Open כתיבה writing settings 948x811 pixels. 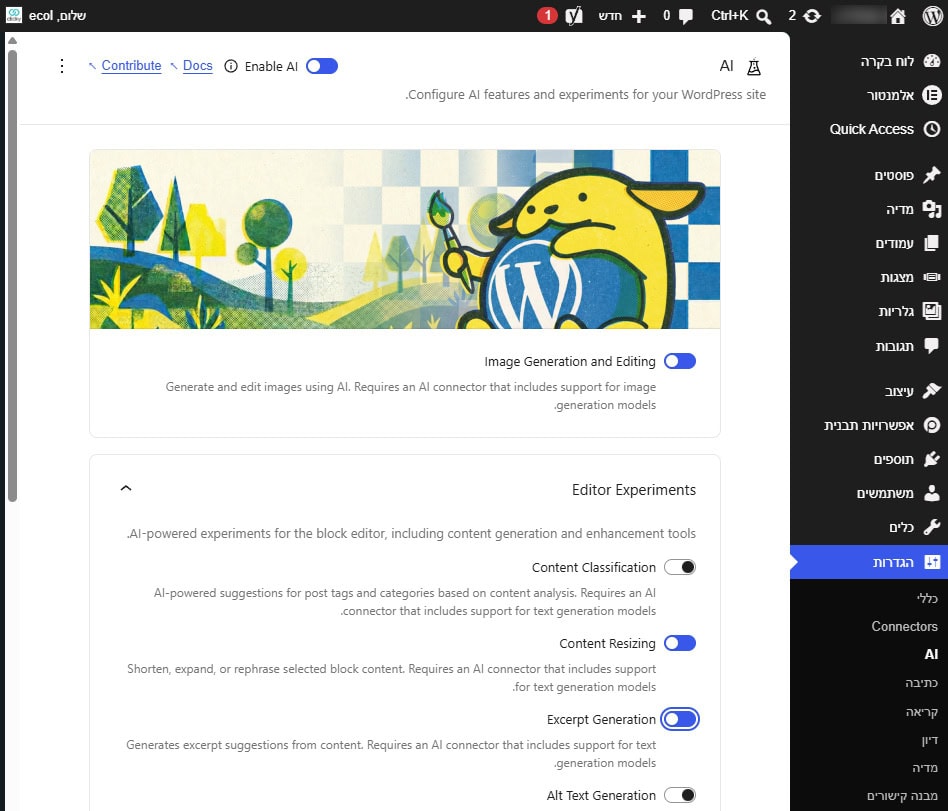(x=921, y=683)
